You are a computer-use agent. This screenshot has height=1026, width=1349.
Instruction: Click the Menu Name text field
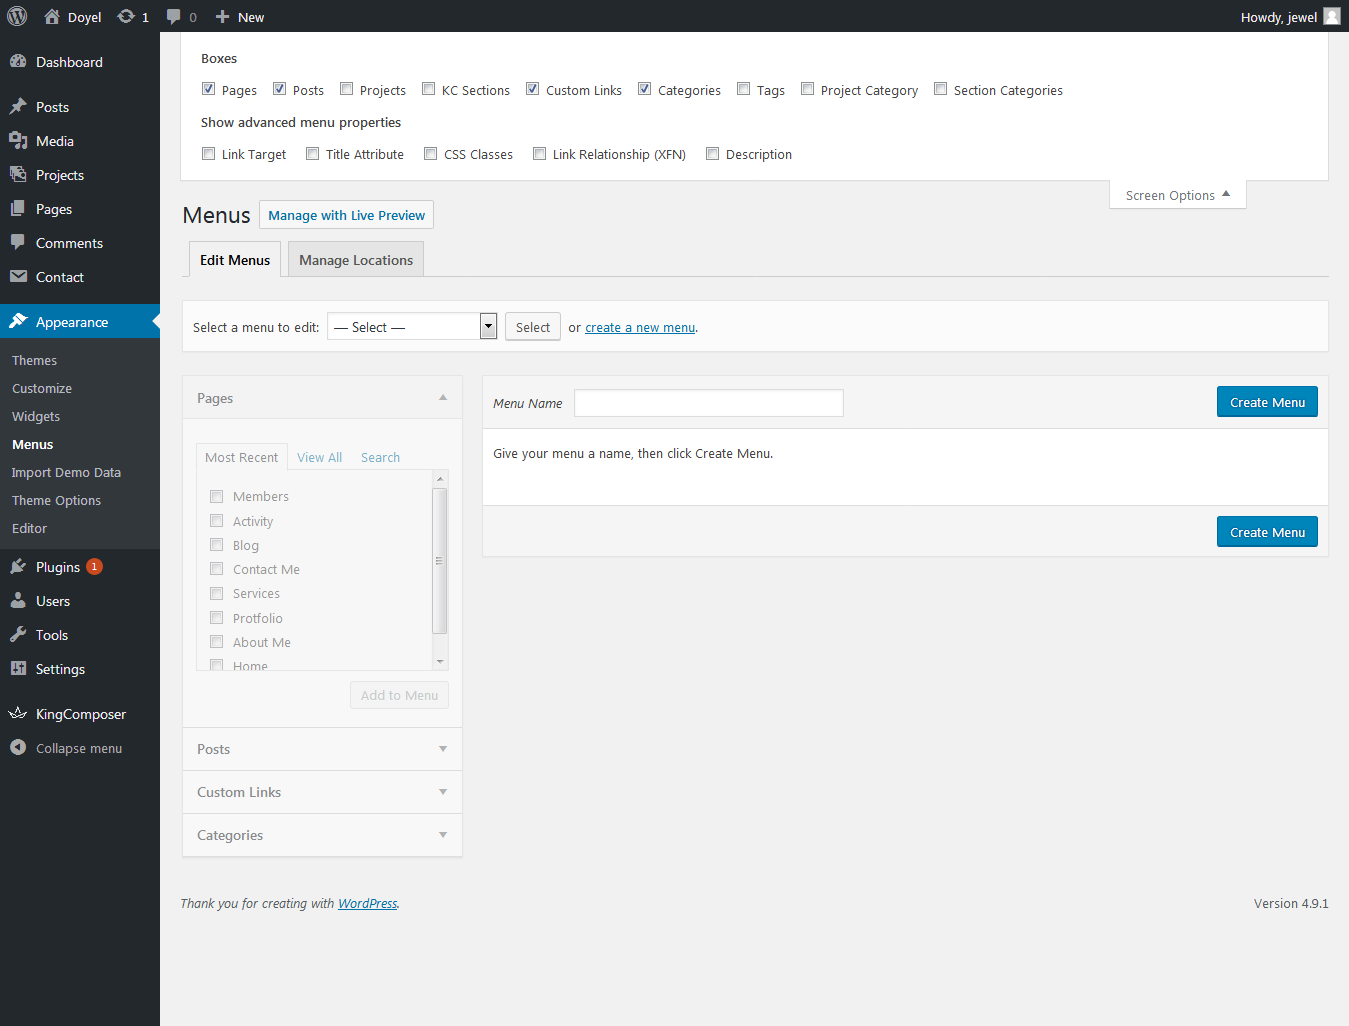[x=709, y=403]
